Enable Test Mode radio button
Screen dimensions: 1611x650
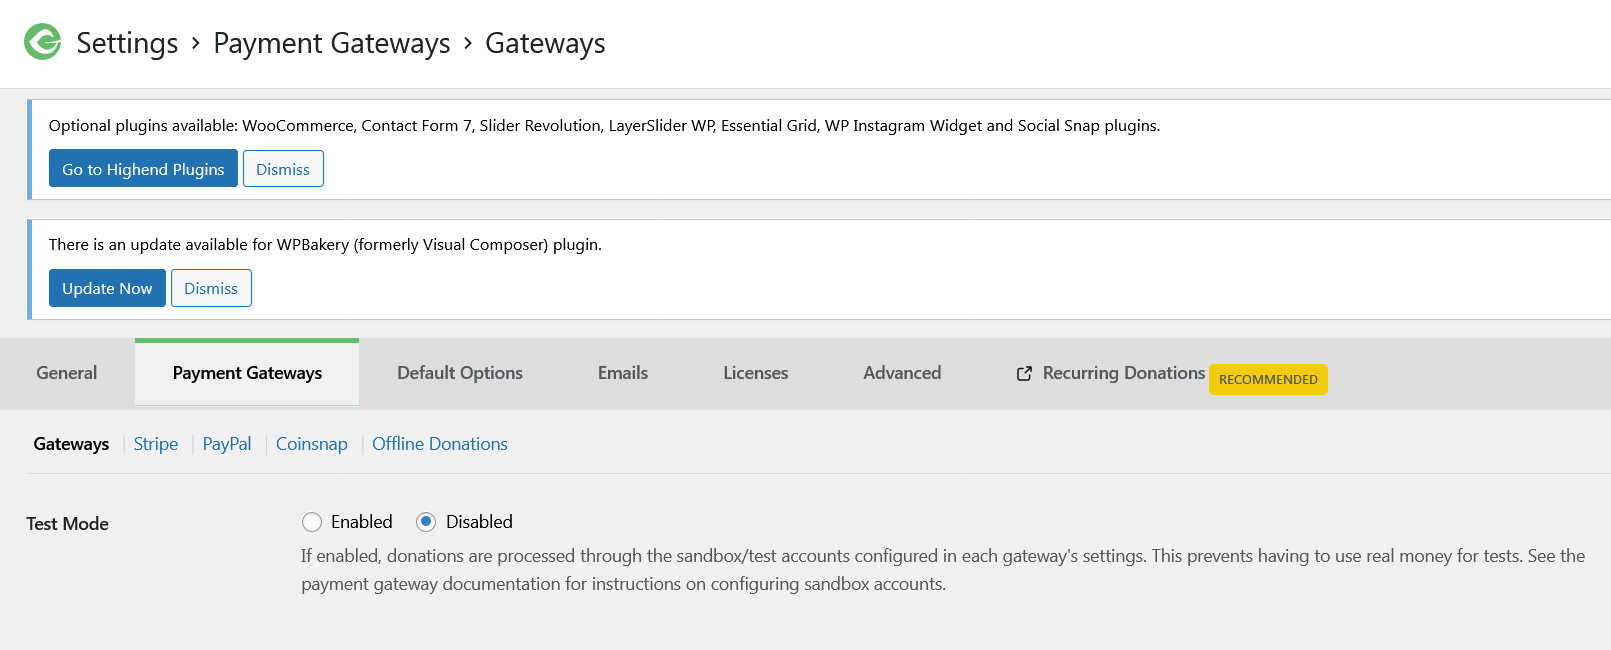tap(312, 522)
